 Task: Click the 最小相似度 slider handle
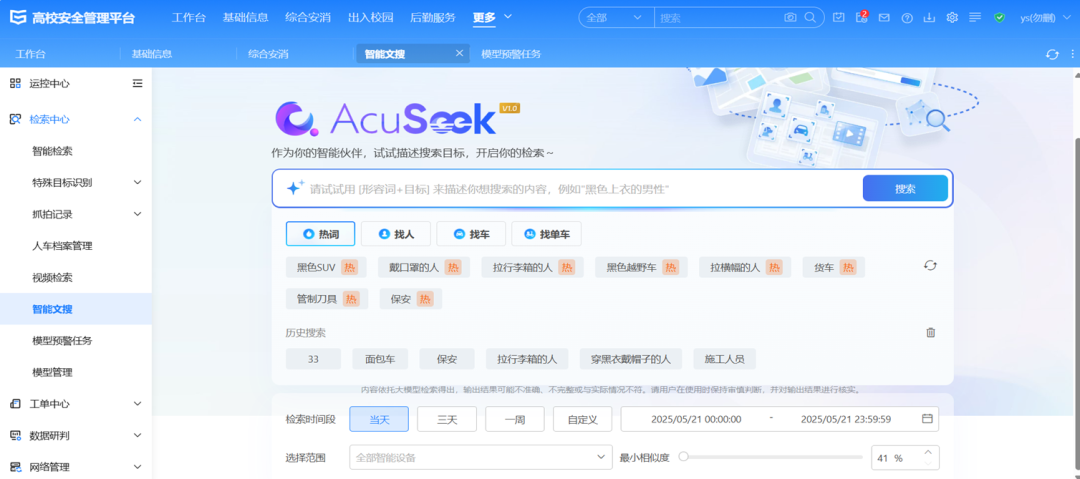point(683,456)
